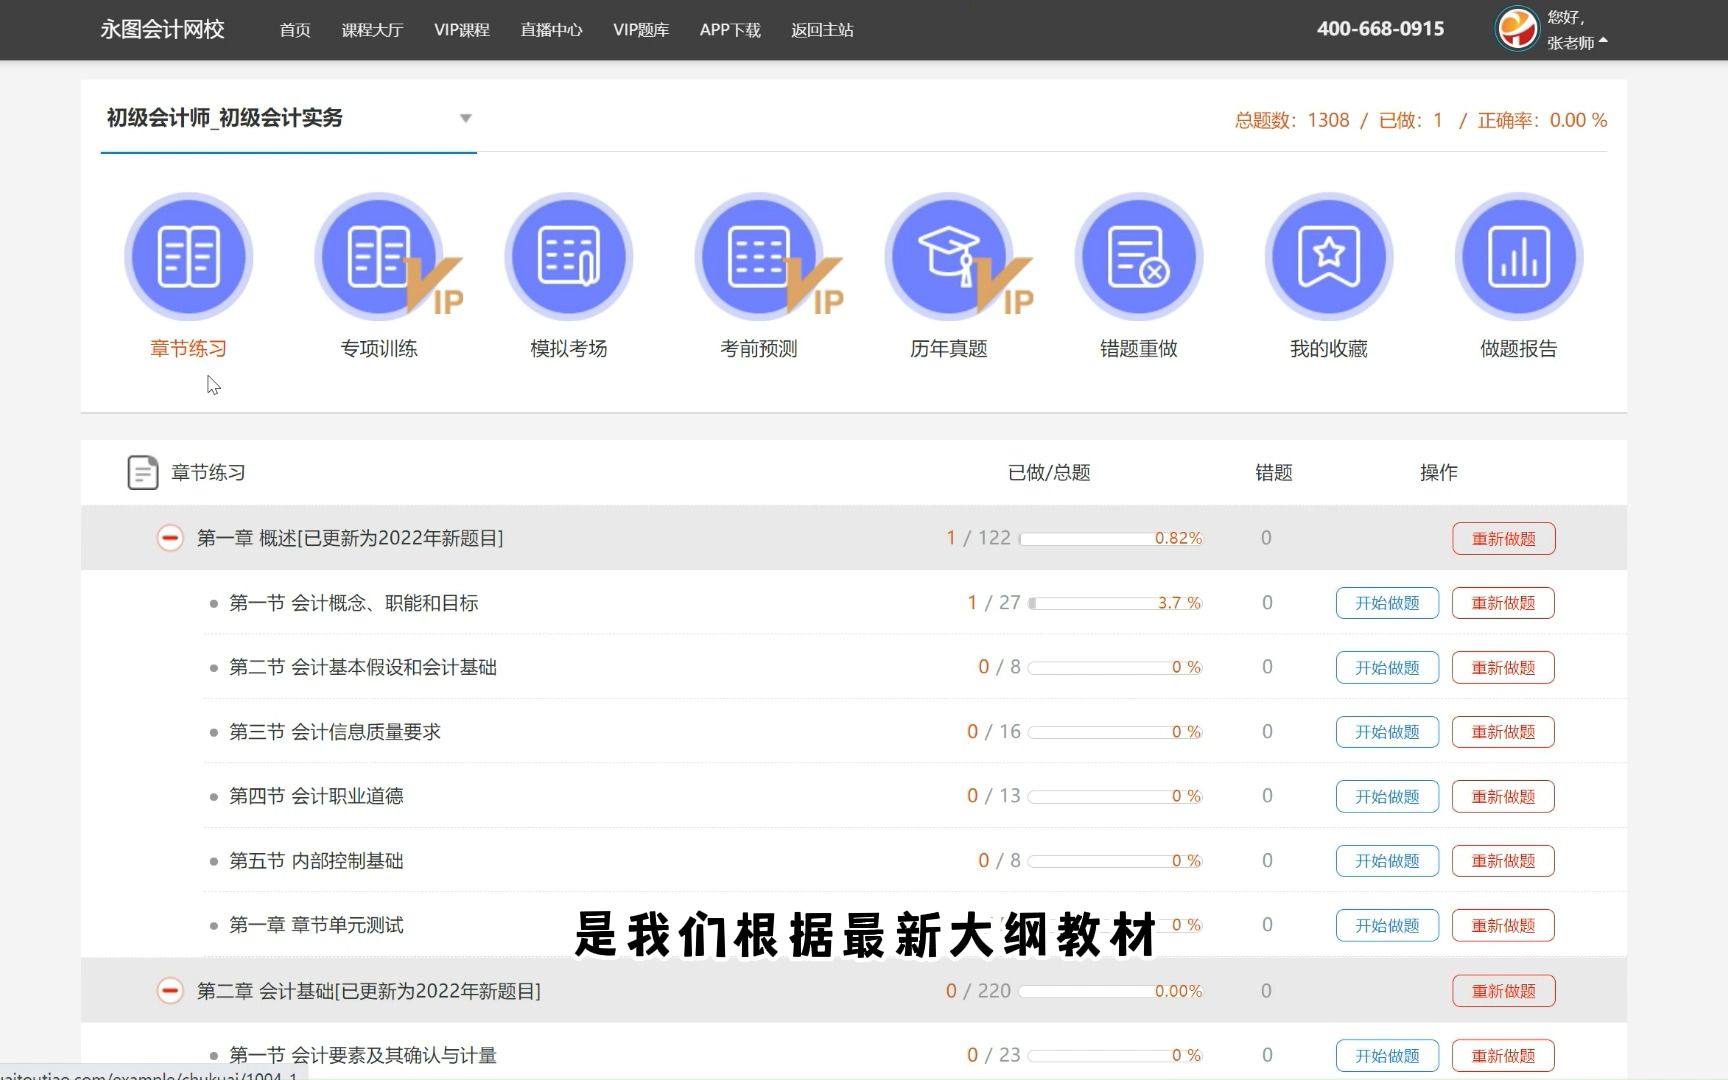Open the 考前预测 VIP prediction icon
The width and height of the screenshot is (1728, 1080).
(x=760, y=257)
